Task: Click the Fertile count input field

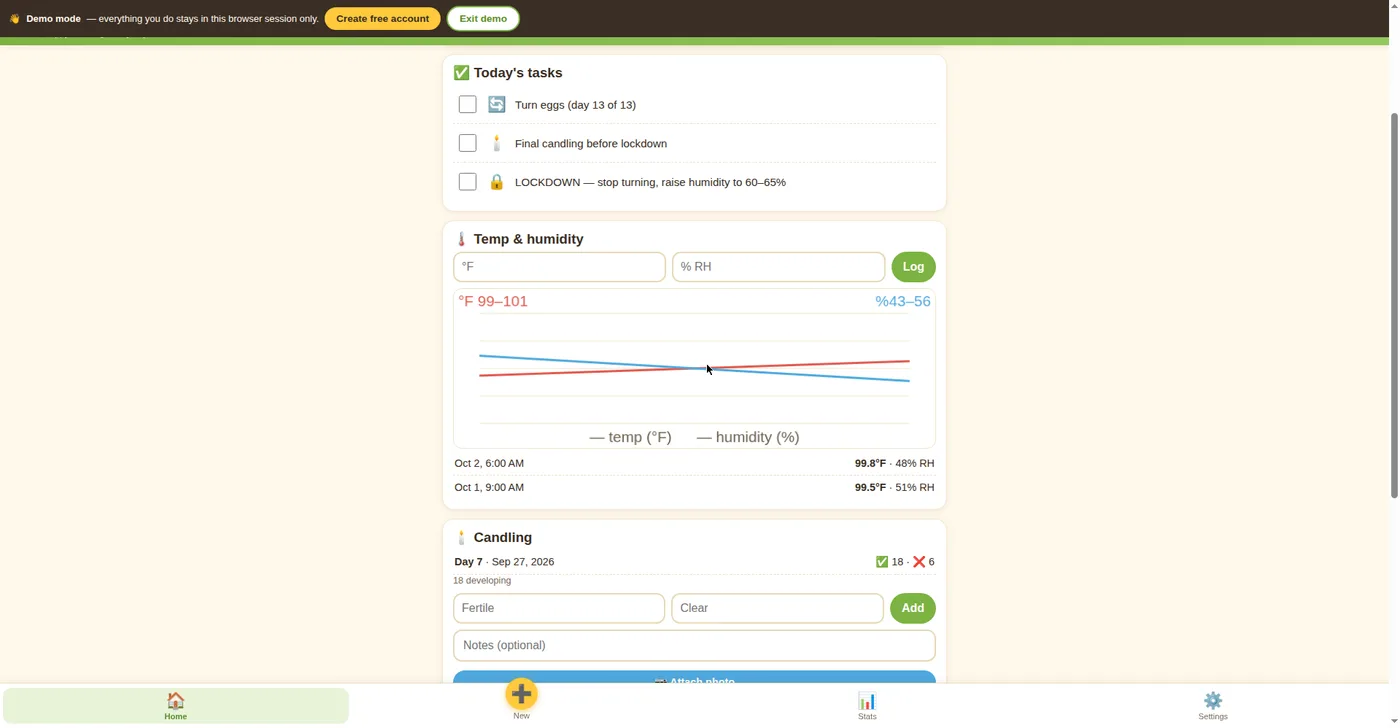Action: click(x=559, y=608)
